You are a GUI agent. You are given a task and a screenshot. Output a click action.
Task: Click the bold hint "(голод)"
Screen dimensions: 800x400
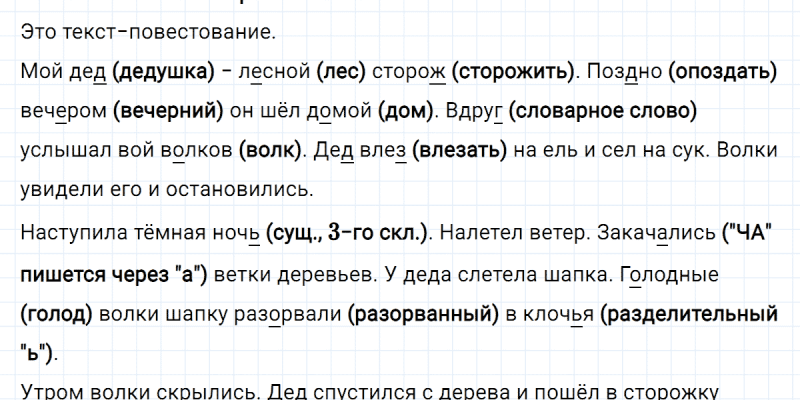click(55, 312)
